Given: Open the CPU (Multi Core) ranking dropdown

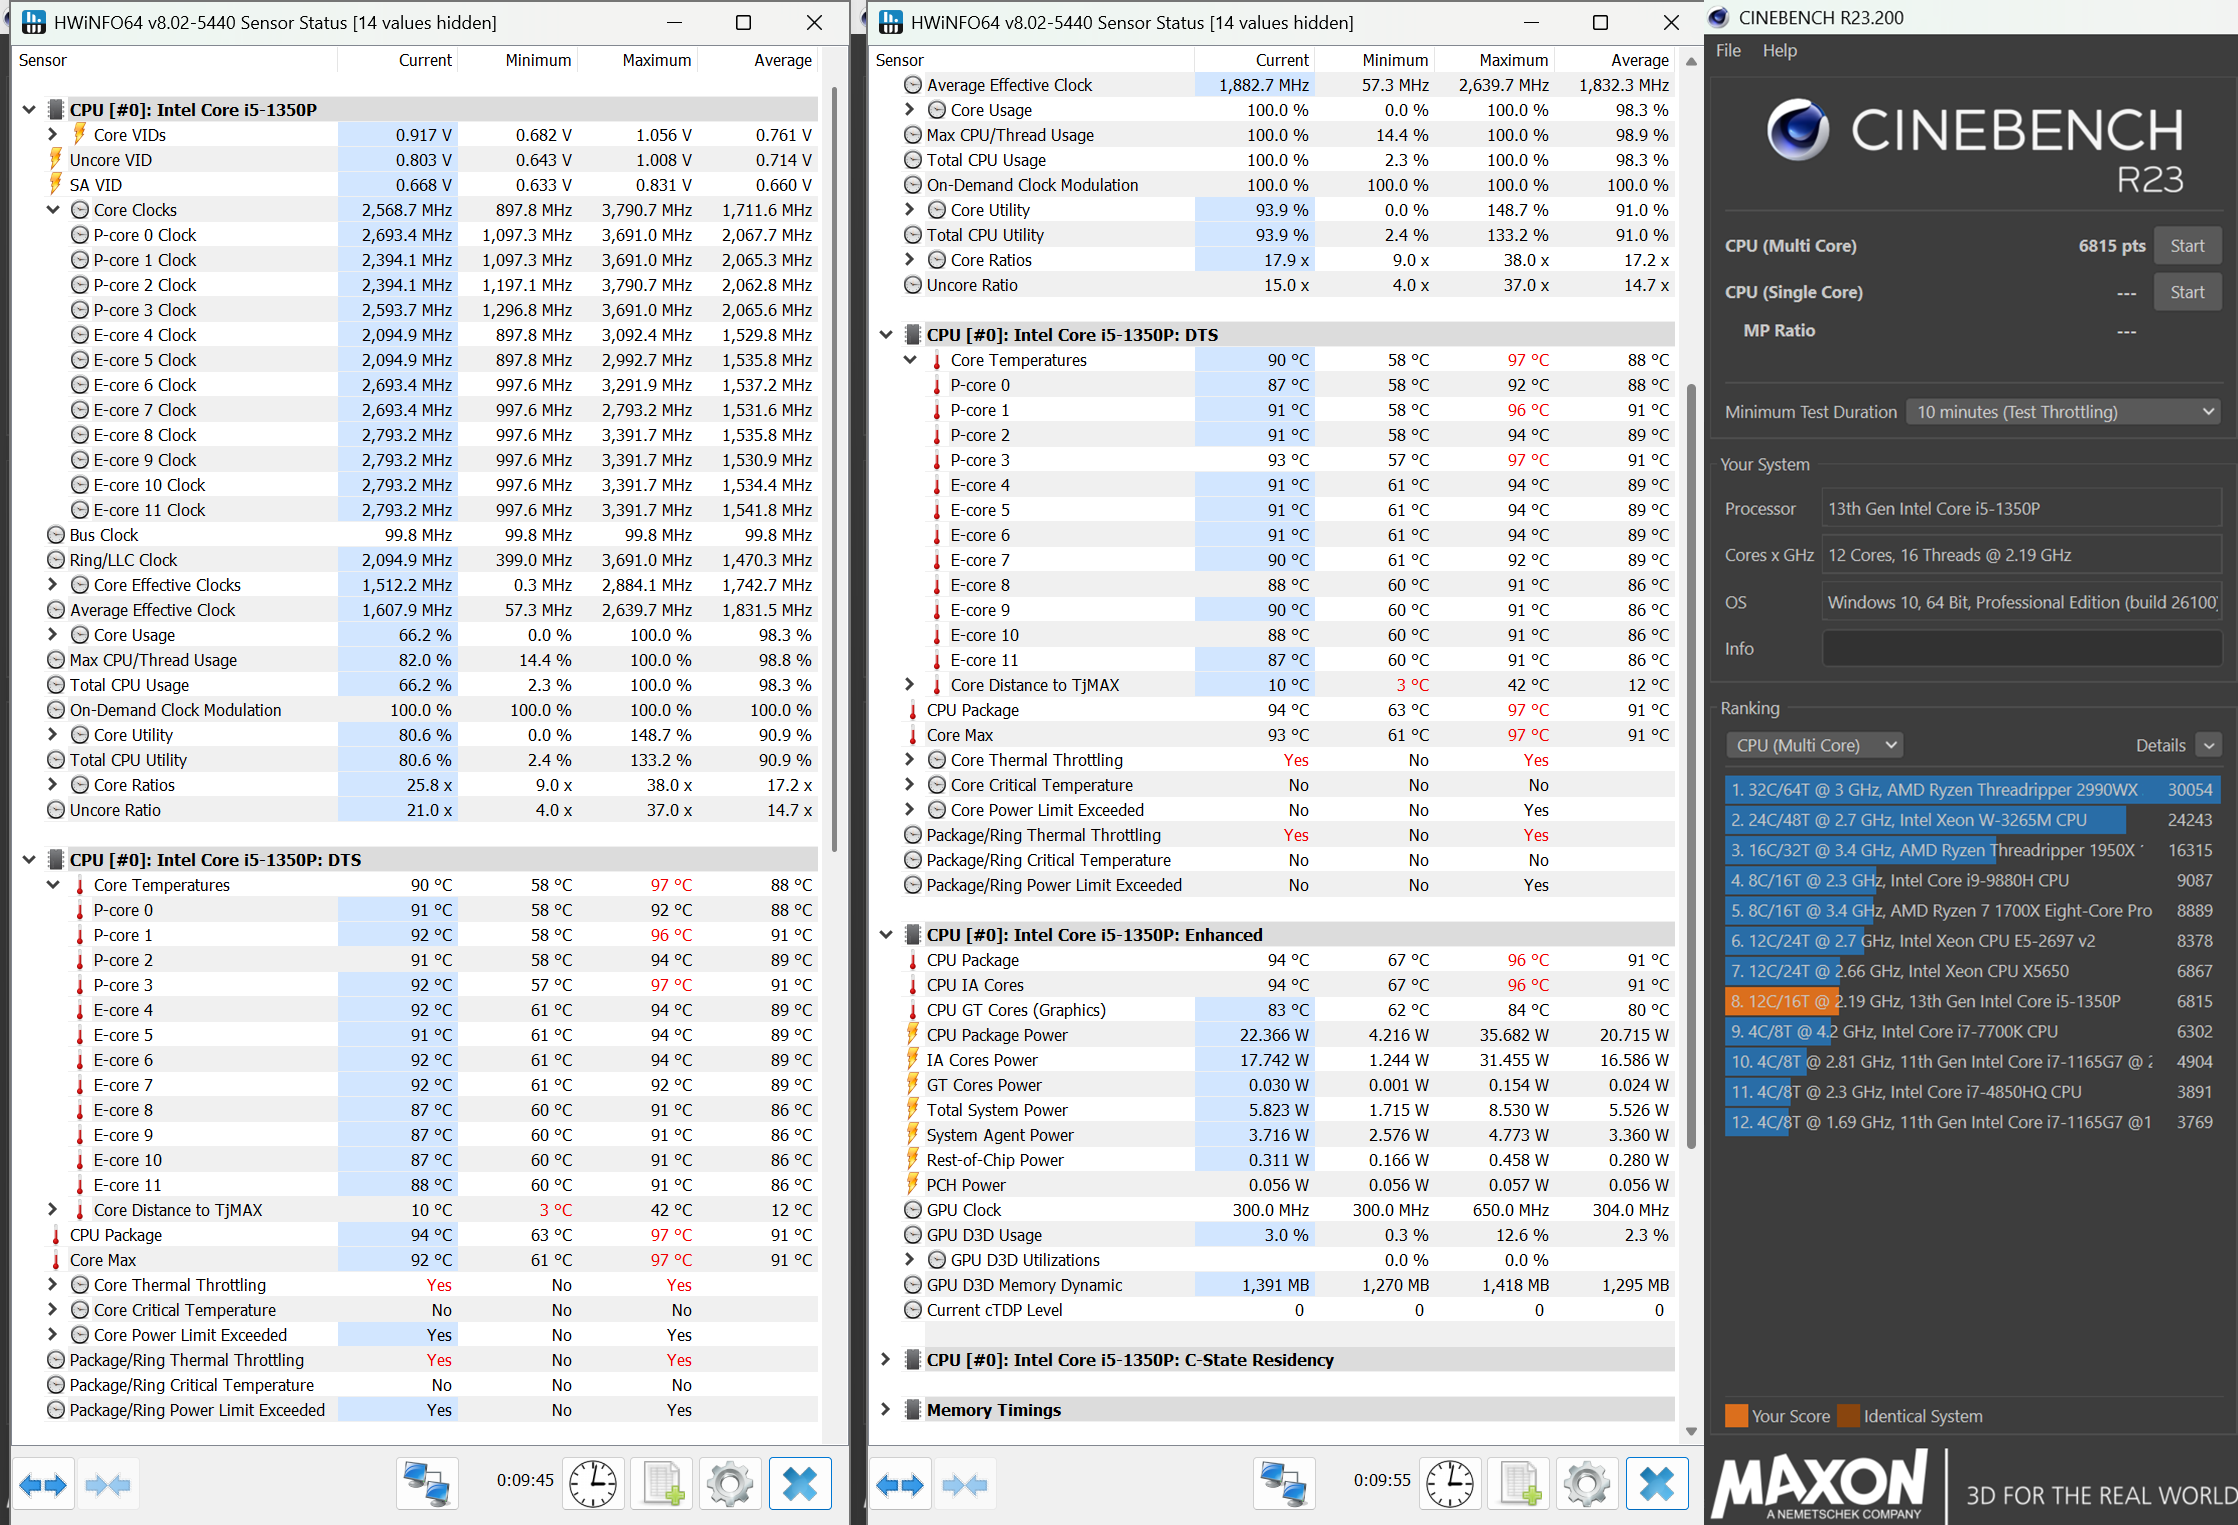Looking at the screenshot, I should tap(1814, 745).
